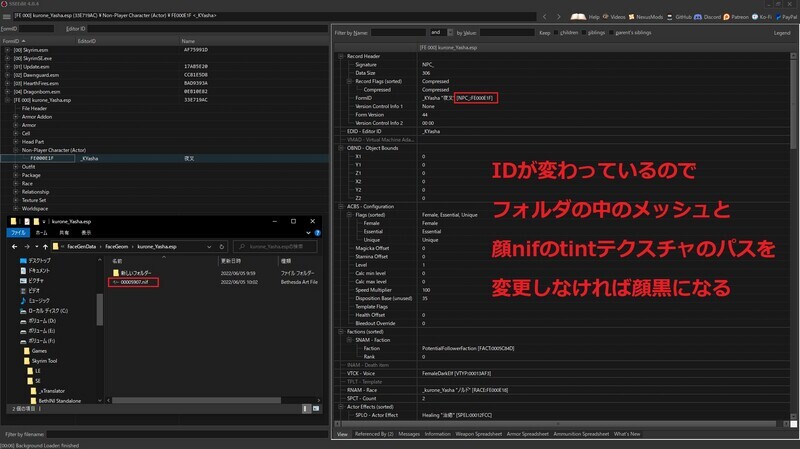Expand the Explorer ribbon chevron
This screenshot has height=449, width=800.
pyautogui.click(x=308, y=233)
